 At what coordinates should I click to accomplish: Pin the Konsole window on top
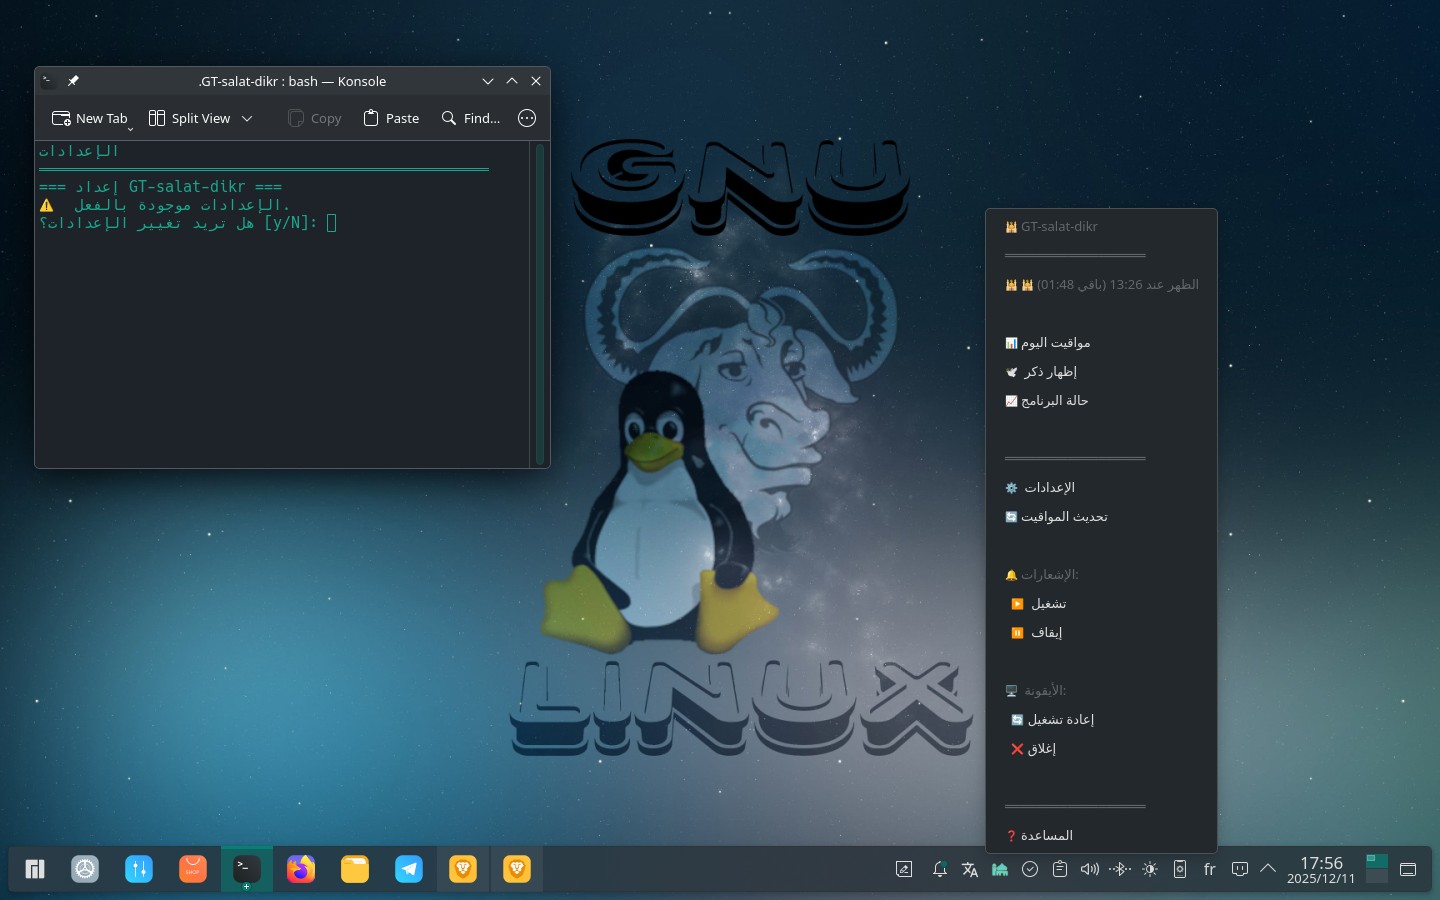coord(73,81)
